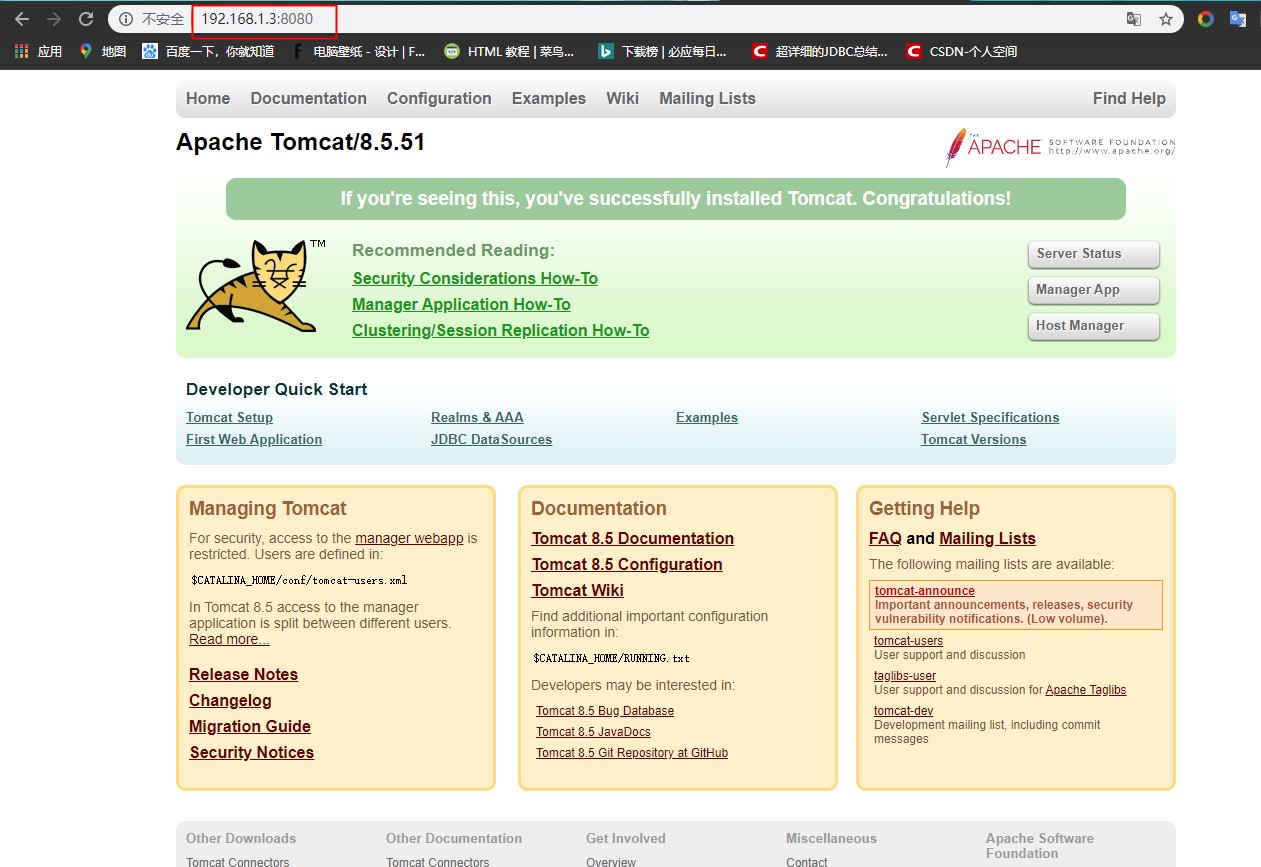Open the 应用 apps grid shortcut

pyautogui.click(x=38, y=51)
